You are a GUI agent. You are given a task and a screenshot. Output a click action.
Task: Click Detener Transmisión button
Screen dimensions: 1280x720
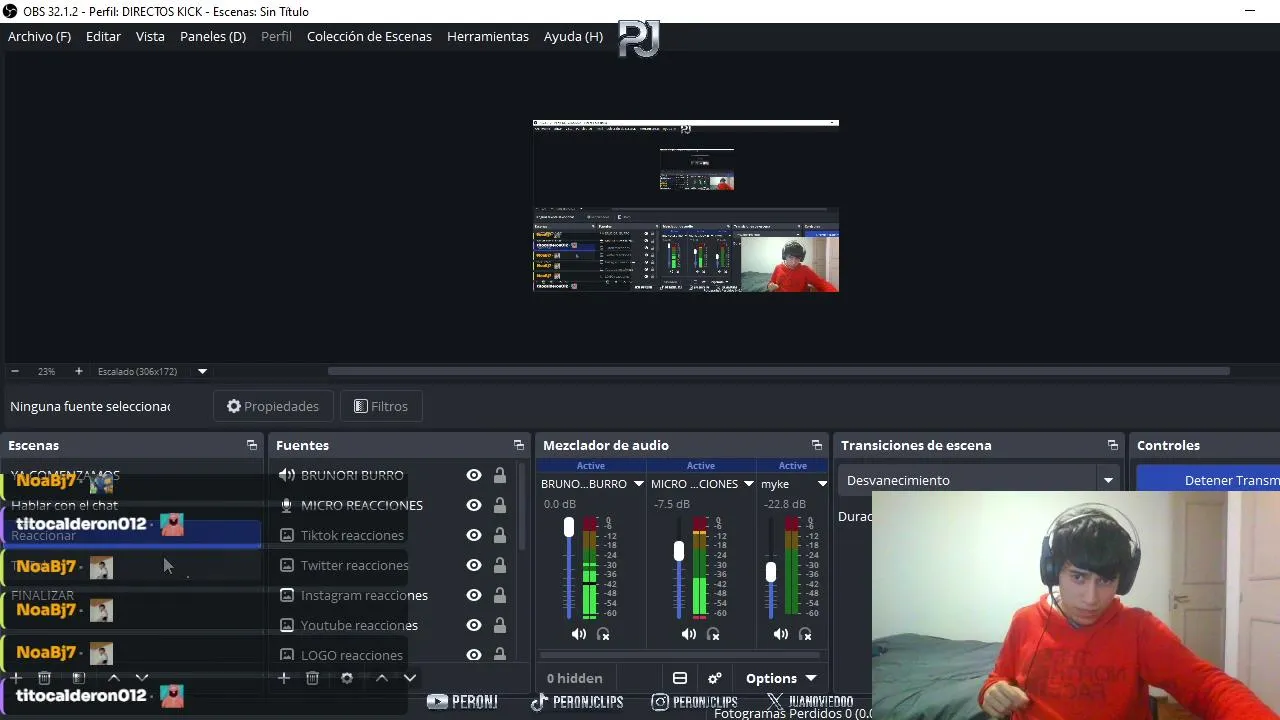1208,480
